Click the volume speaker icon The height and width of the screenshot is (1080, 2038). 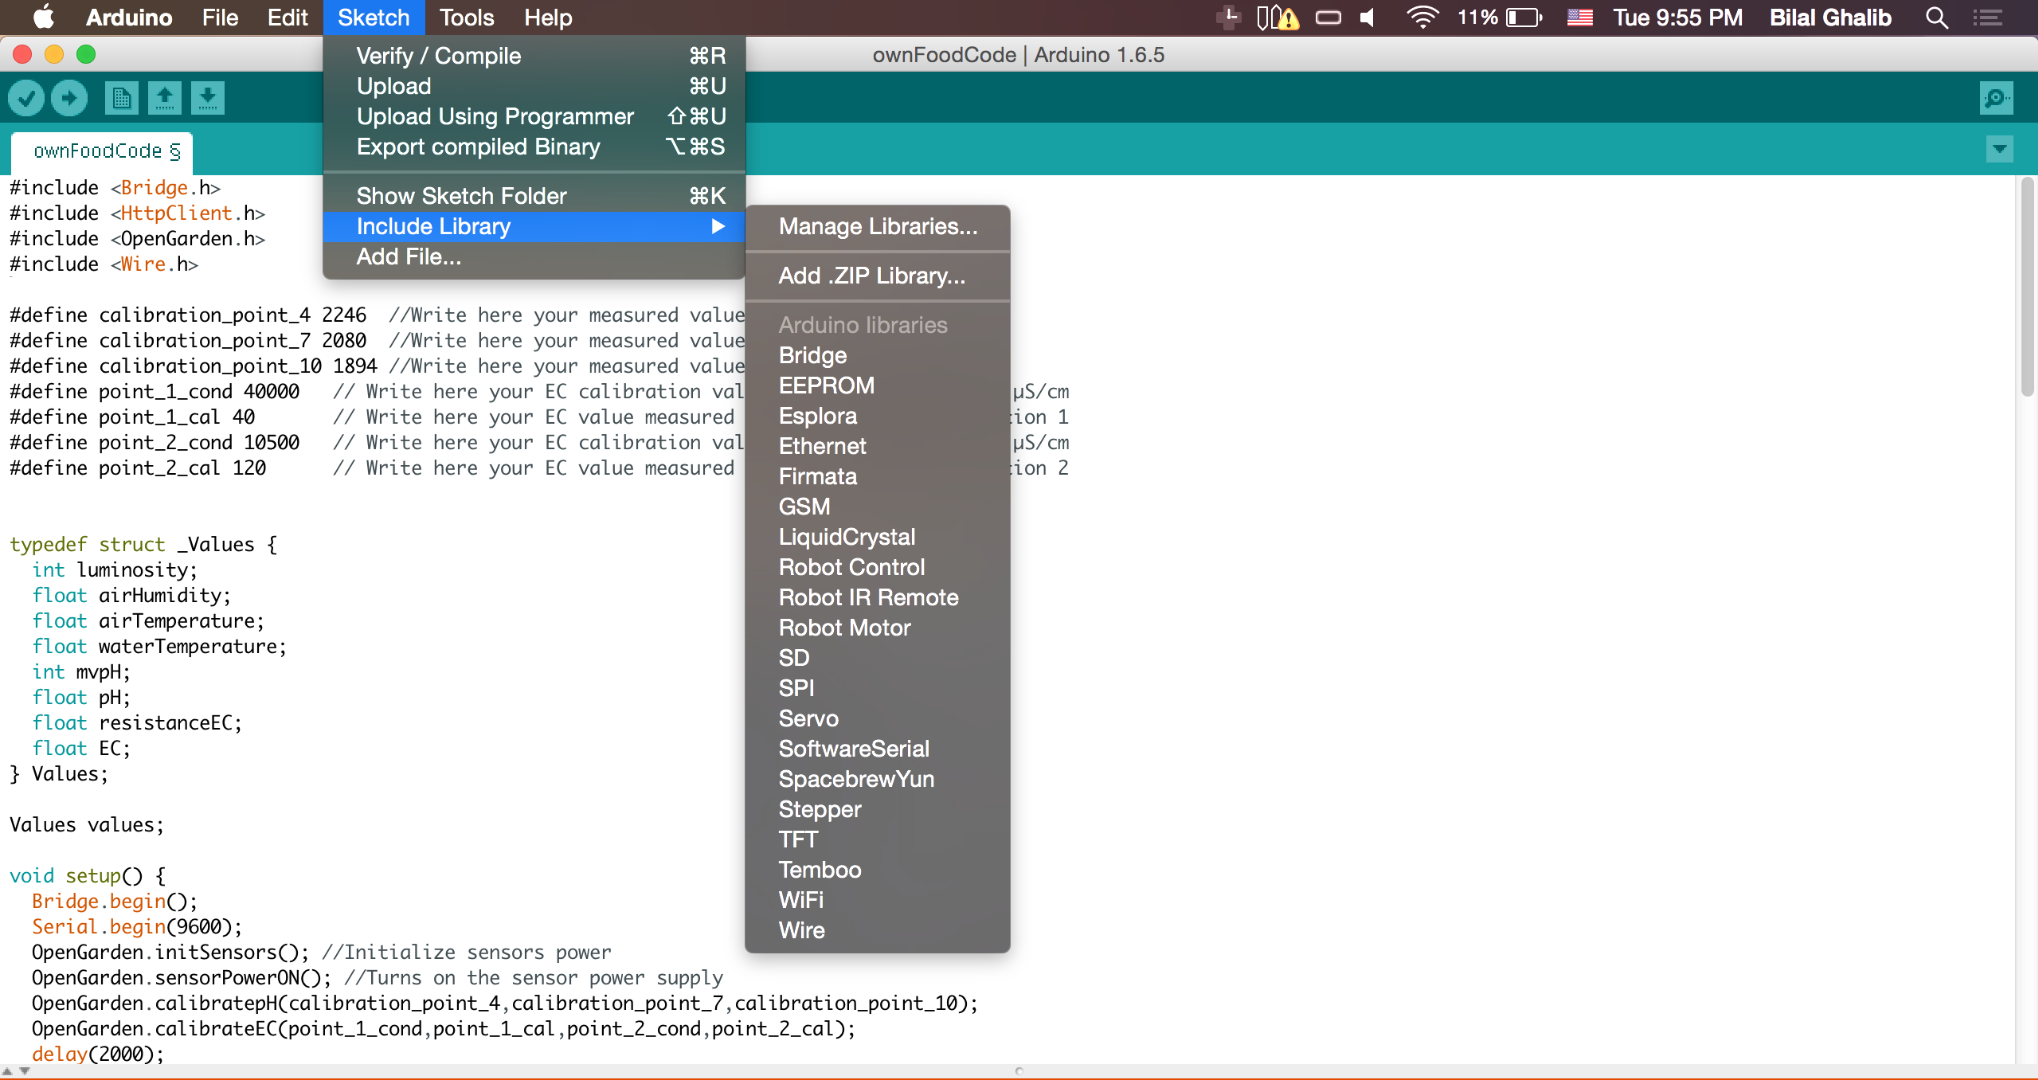pos(1368,17)
